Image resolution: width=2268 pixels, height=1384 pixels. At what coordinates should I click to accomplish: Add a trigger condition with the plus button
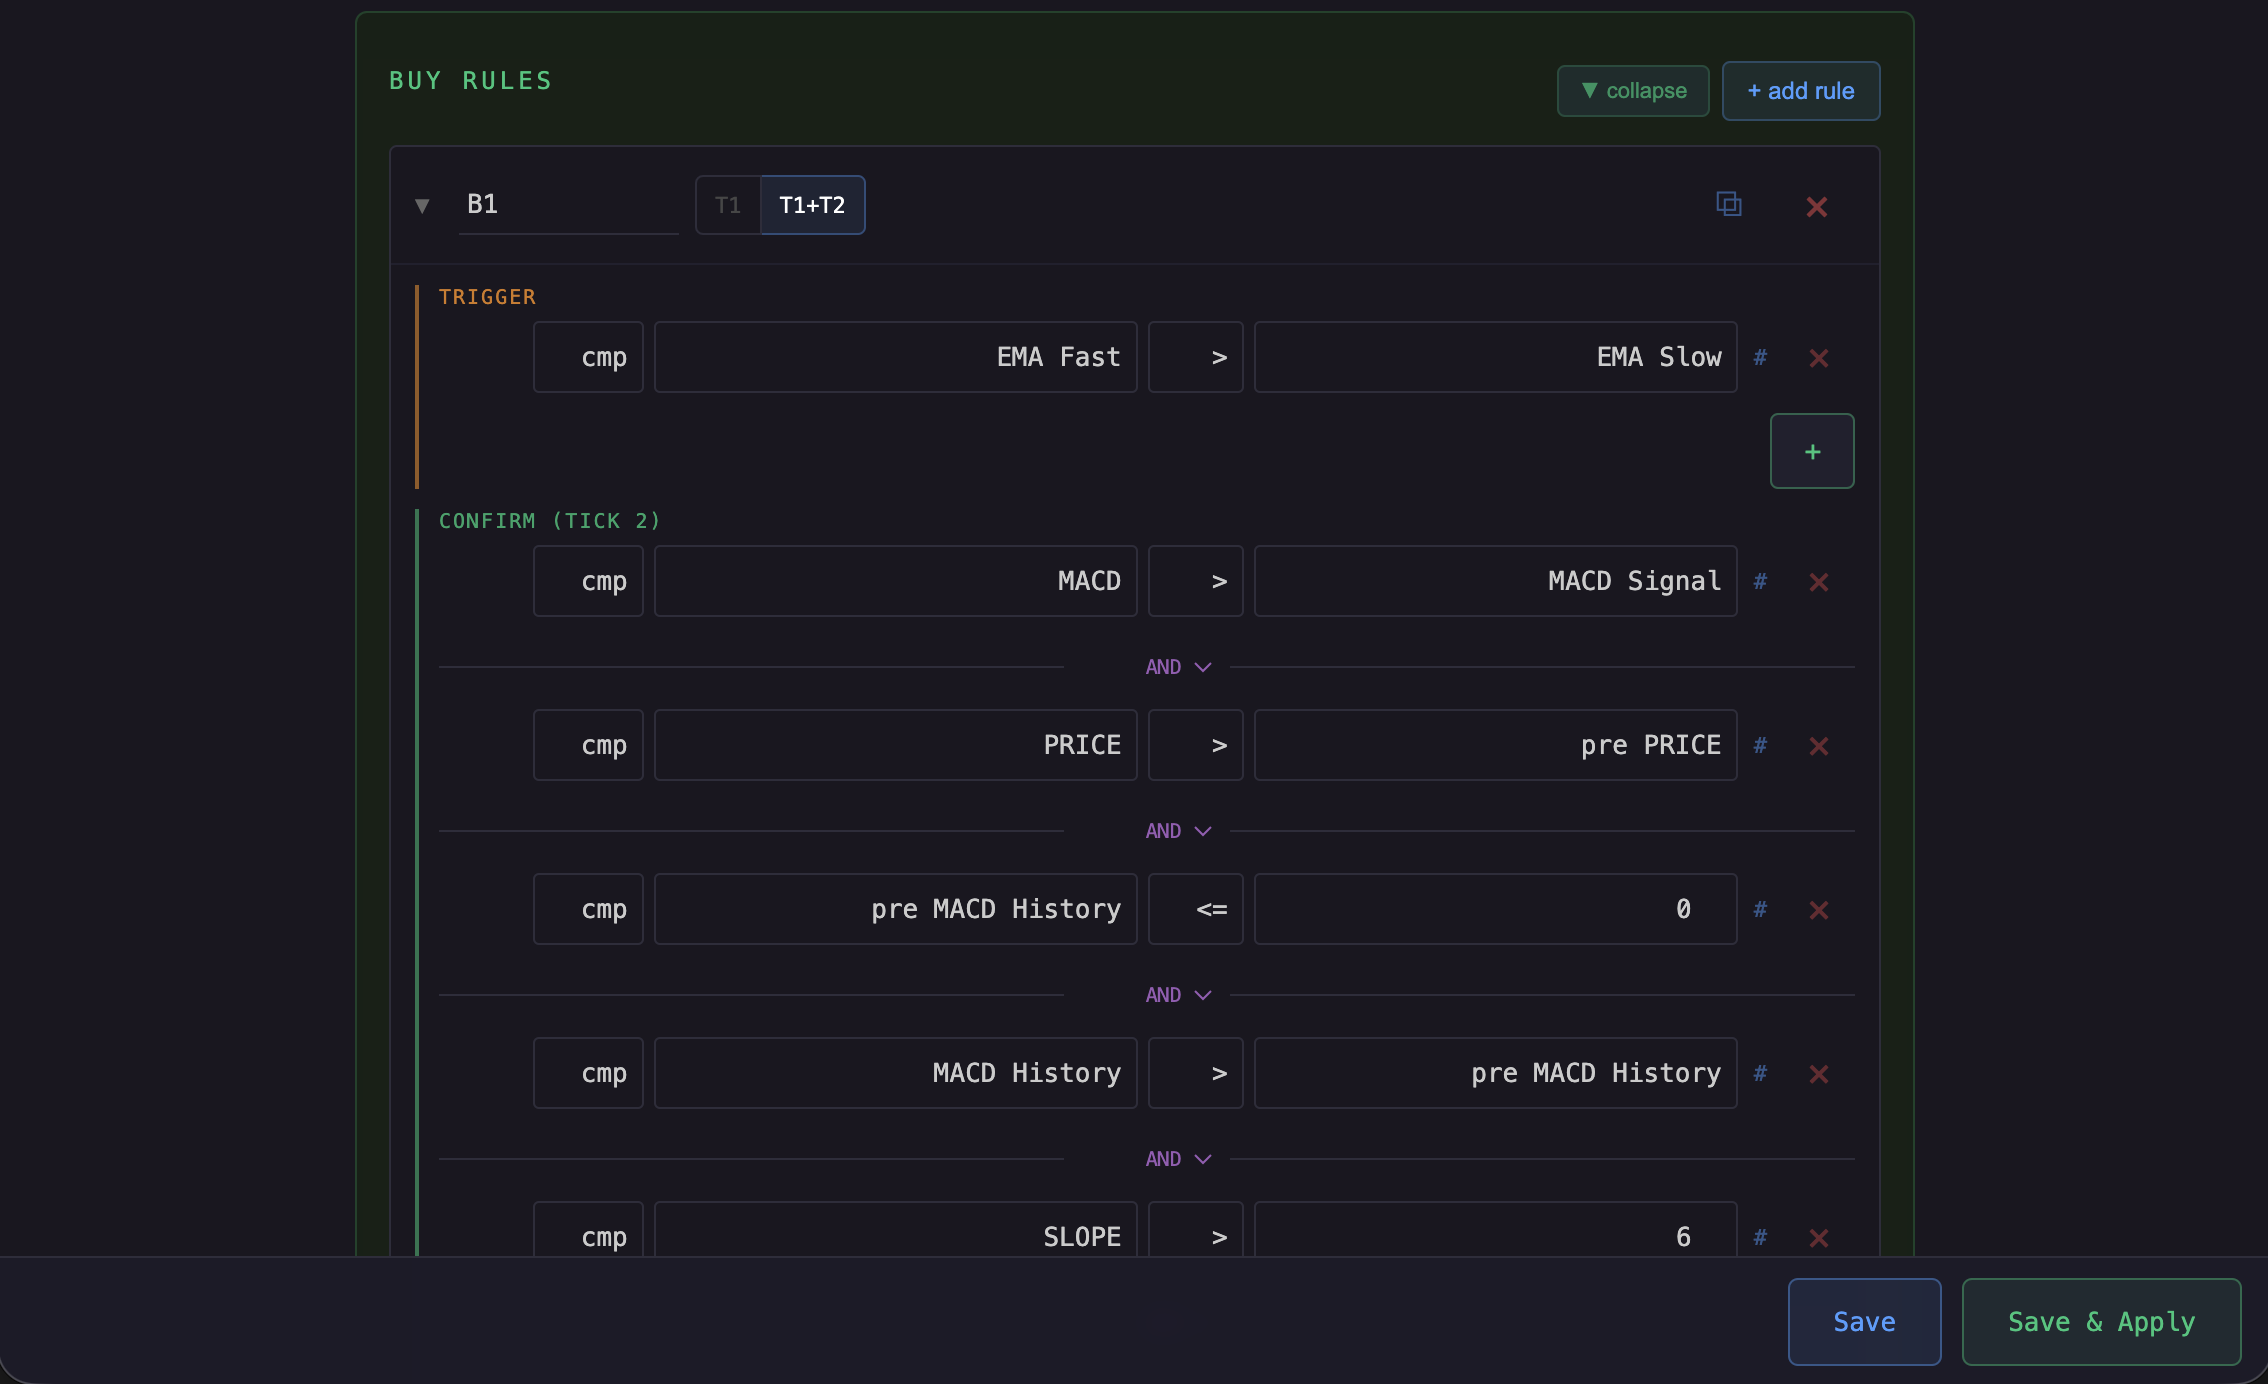(1812, 451)
